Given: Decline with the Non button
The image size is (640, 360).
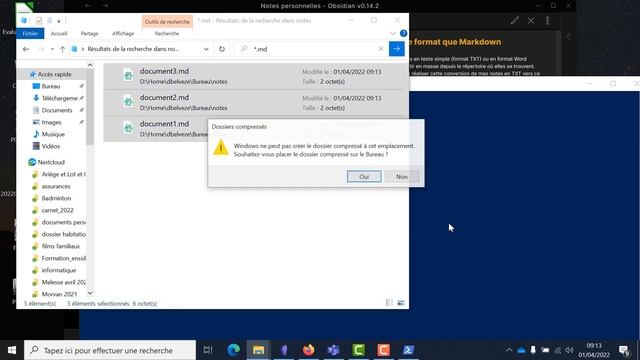Looking at the screenshot, I should [402, 176].
